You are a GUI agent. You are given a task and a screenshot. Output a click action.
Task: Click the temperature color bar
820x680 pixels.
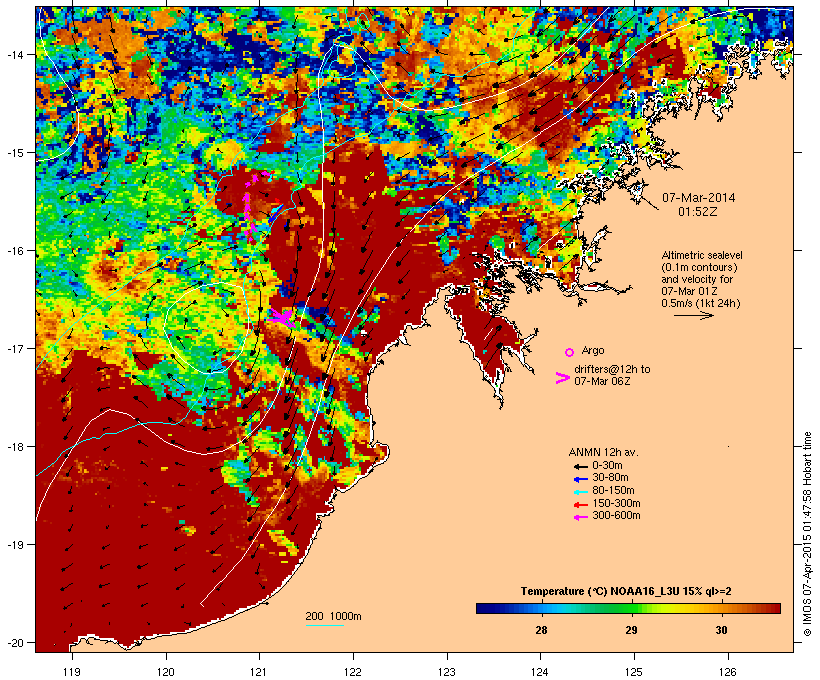click(628, 608)
